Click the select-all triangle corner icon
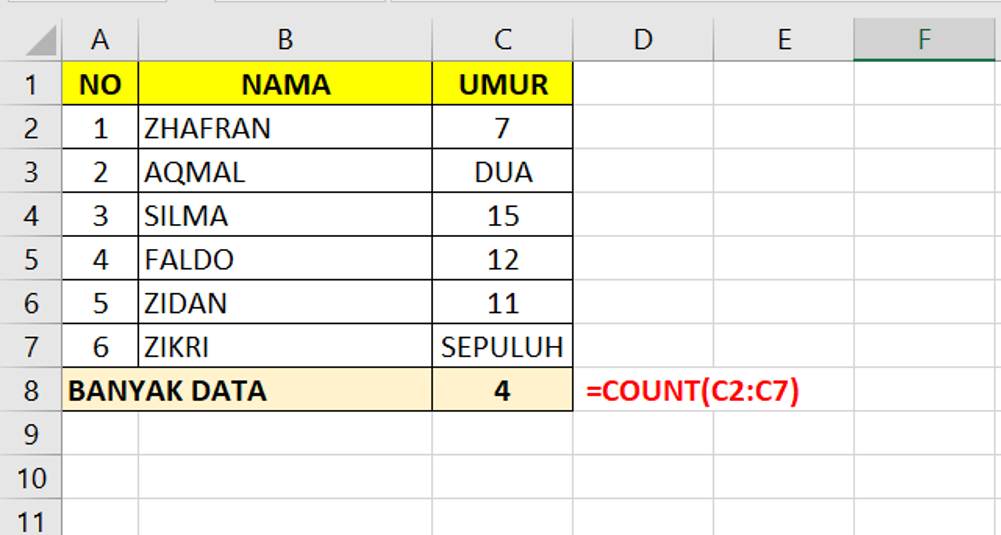The width and height of the screenshot is (1001, 535). [42, 41]
